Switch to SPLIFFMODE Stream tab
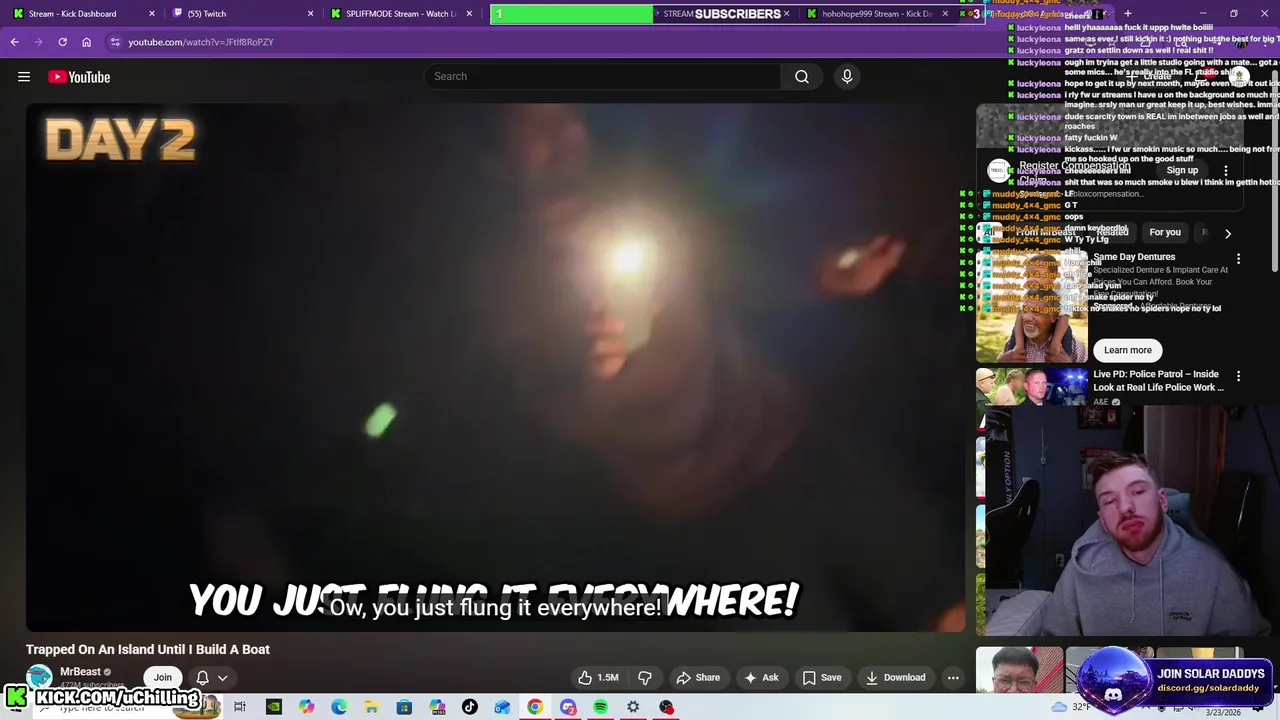 pos(400,14)
